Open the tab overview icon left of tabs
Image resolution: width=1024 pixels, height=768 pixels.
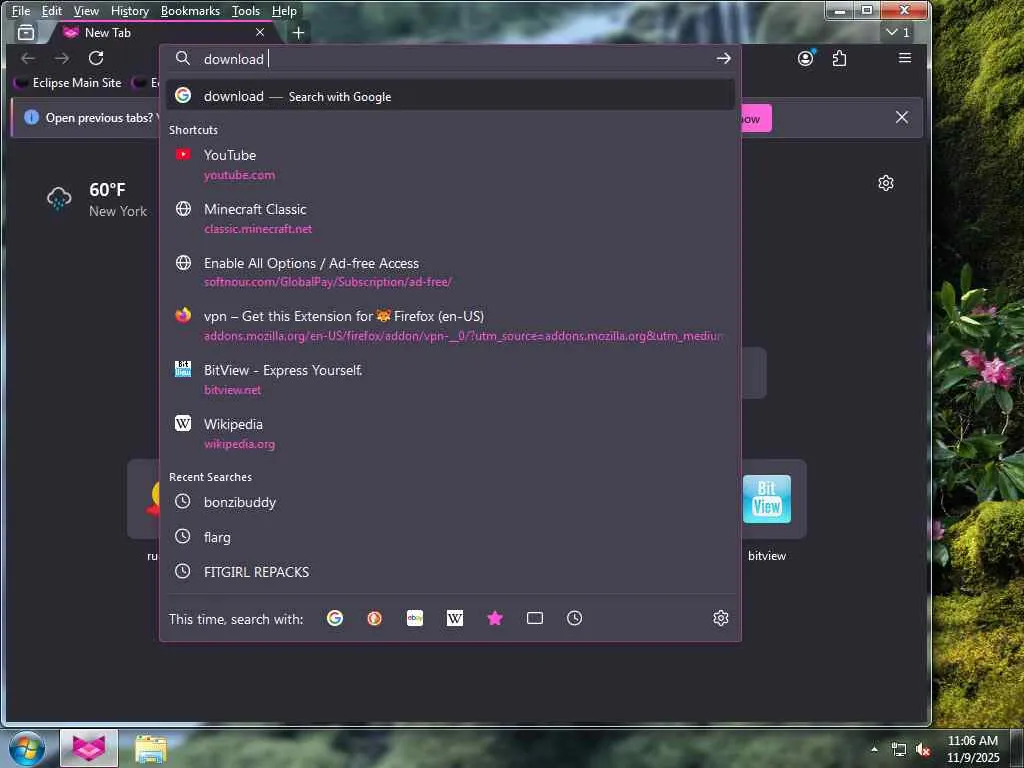[26, 32]
